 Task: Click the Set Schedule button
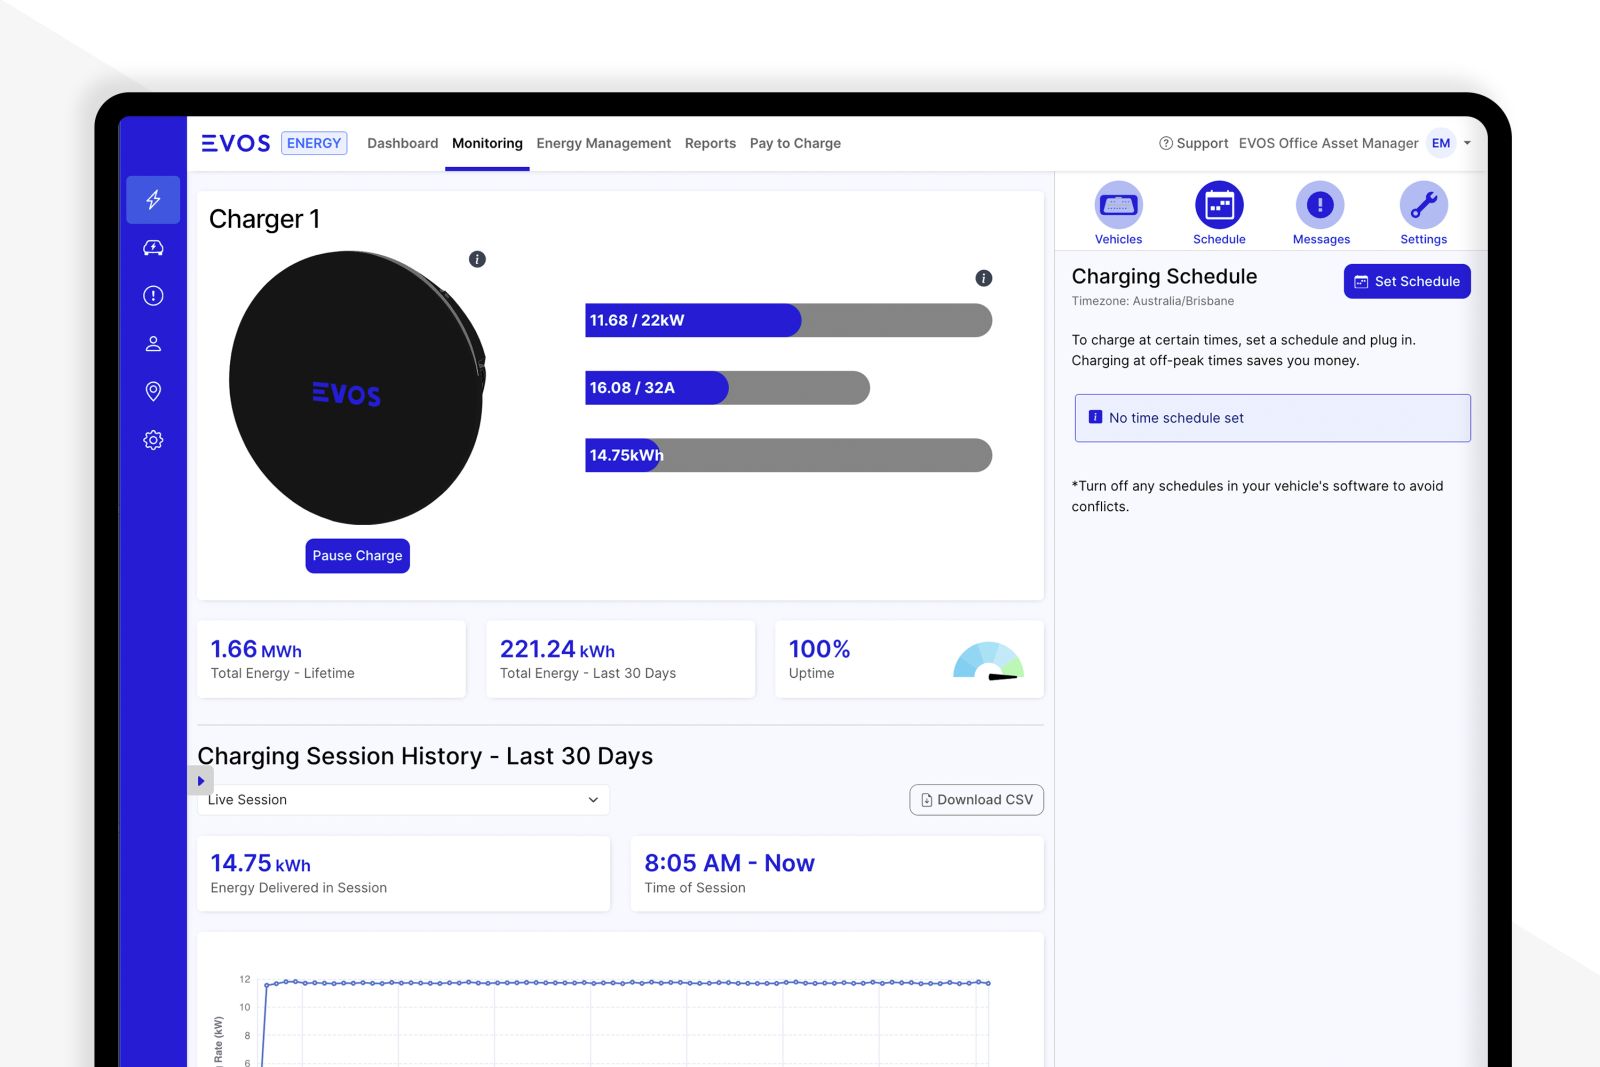pos(1406,281)
